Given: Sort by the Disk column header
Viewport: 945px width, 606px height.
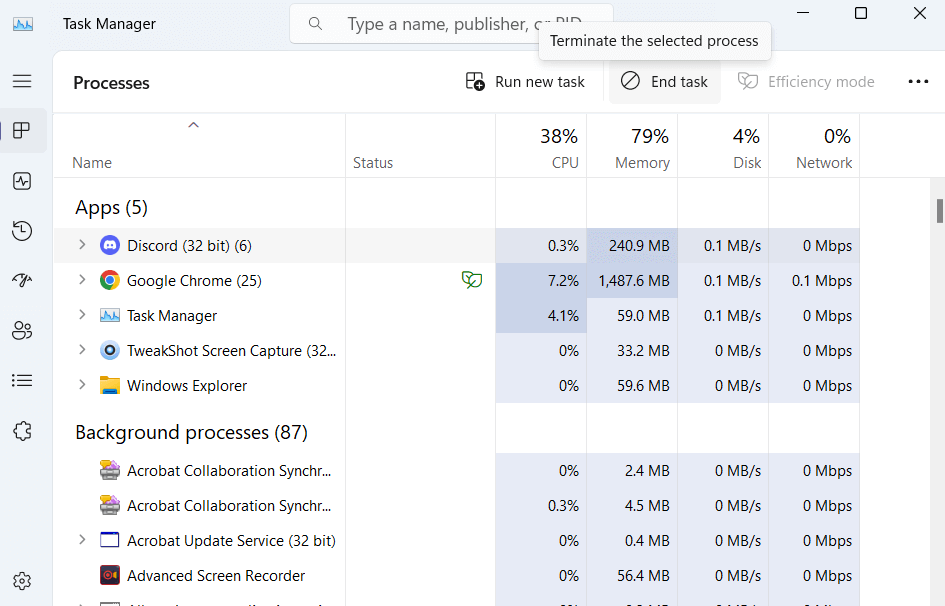Looking at the screenshot, I should coord(723,146).
